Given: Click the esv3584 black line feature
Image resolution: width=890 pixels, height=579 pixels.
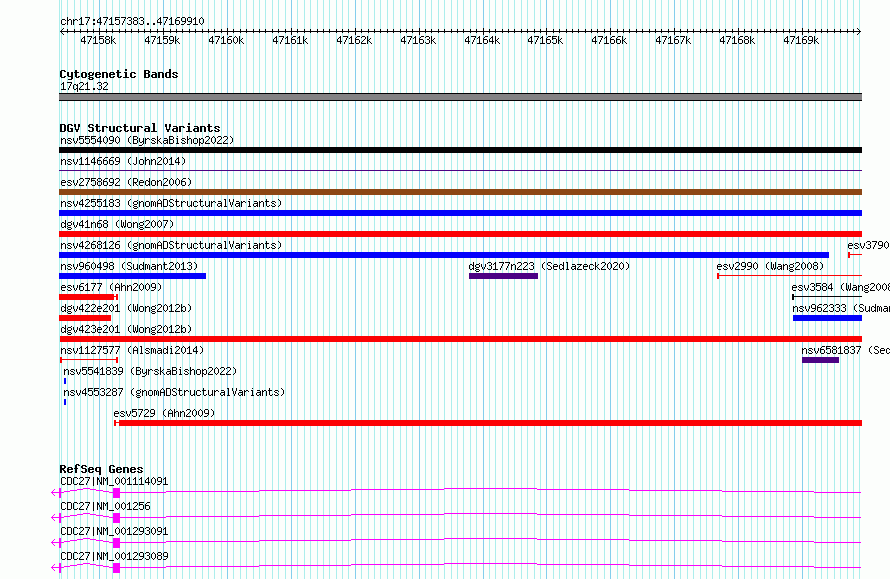Looking at the screenshot, I should pos(827,297).
